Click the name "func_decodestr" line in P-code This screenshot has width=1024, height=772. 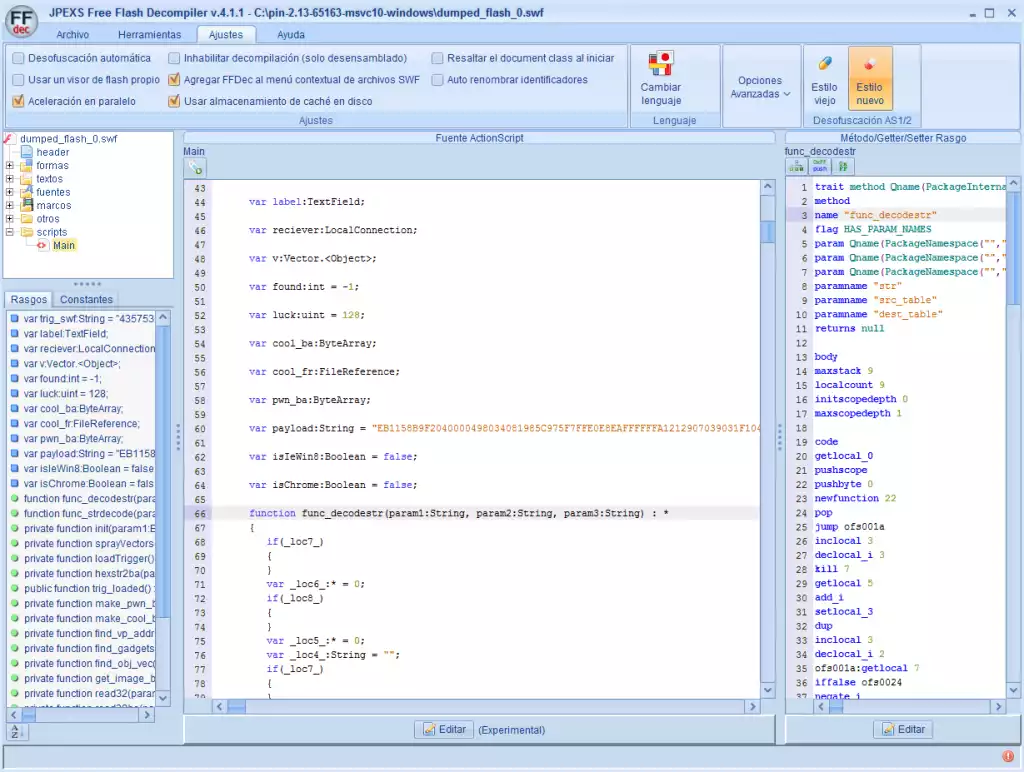[876, 215]
